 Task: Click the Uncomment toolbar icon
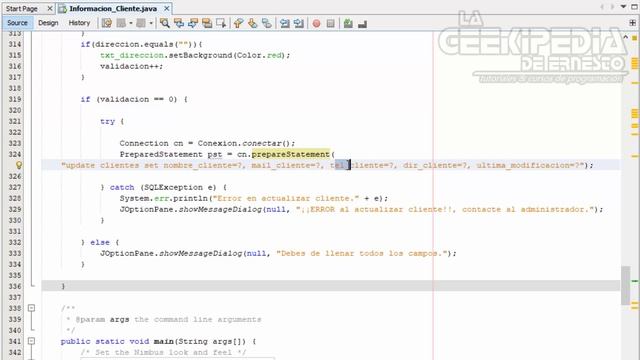(x=362, y=24)
